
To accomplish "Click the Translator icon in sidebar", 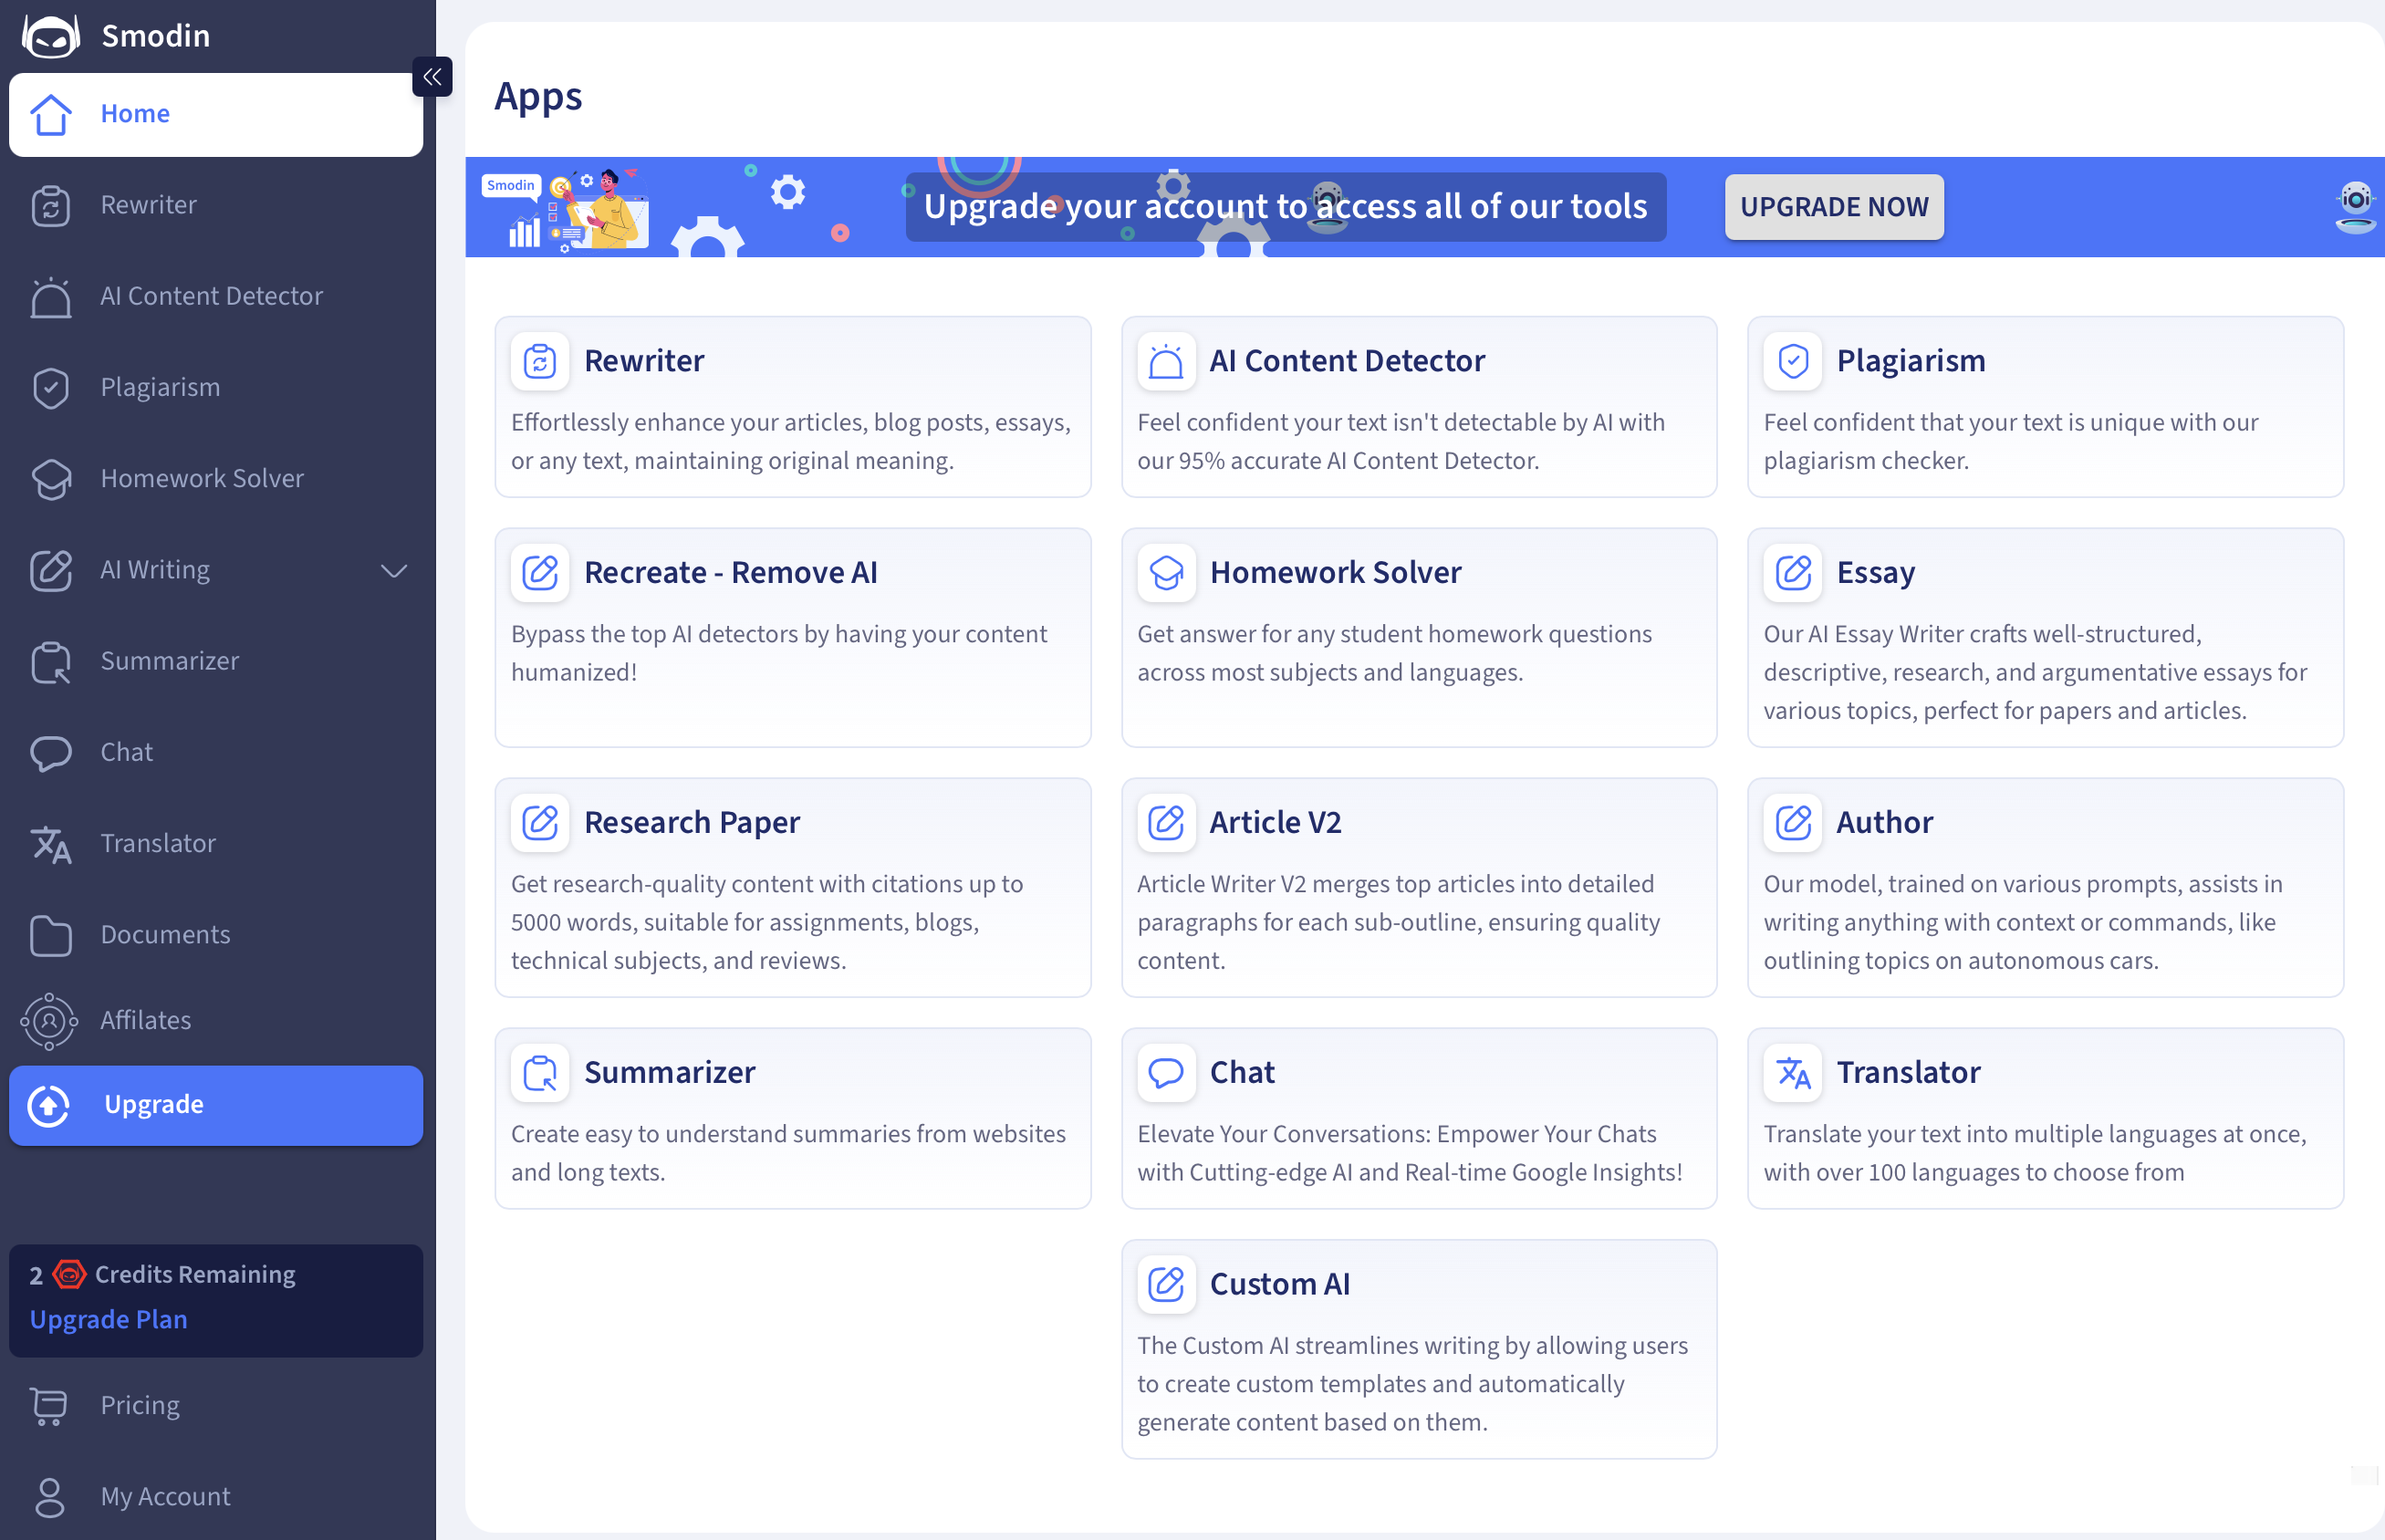I will point(51,844).
